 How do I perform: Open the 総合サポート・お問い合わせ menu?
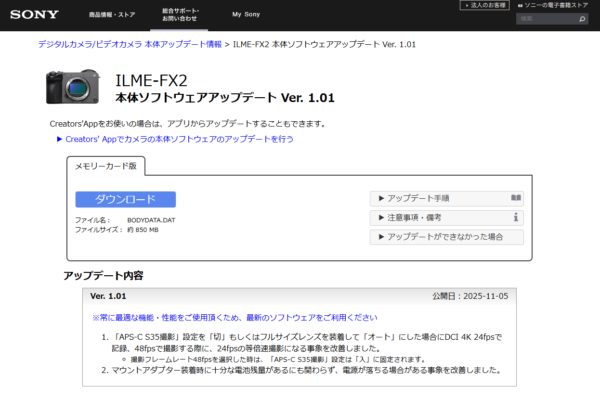(179, 15)
